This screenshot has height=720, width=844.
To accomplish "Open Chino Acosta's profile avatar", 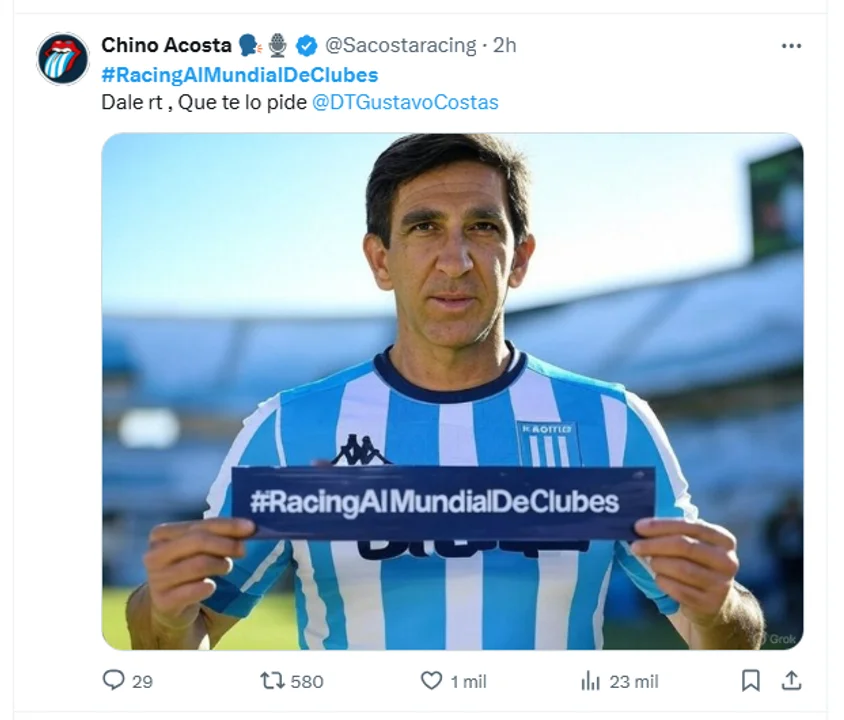I will click(x=62, y=59).
